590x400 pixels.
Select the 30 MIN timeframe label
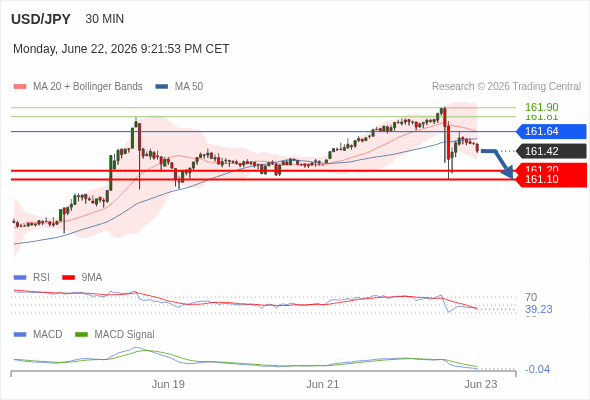click(105, 19)
